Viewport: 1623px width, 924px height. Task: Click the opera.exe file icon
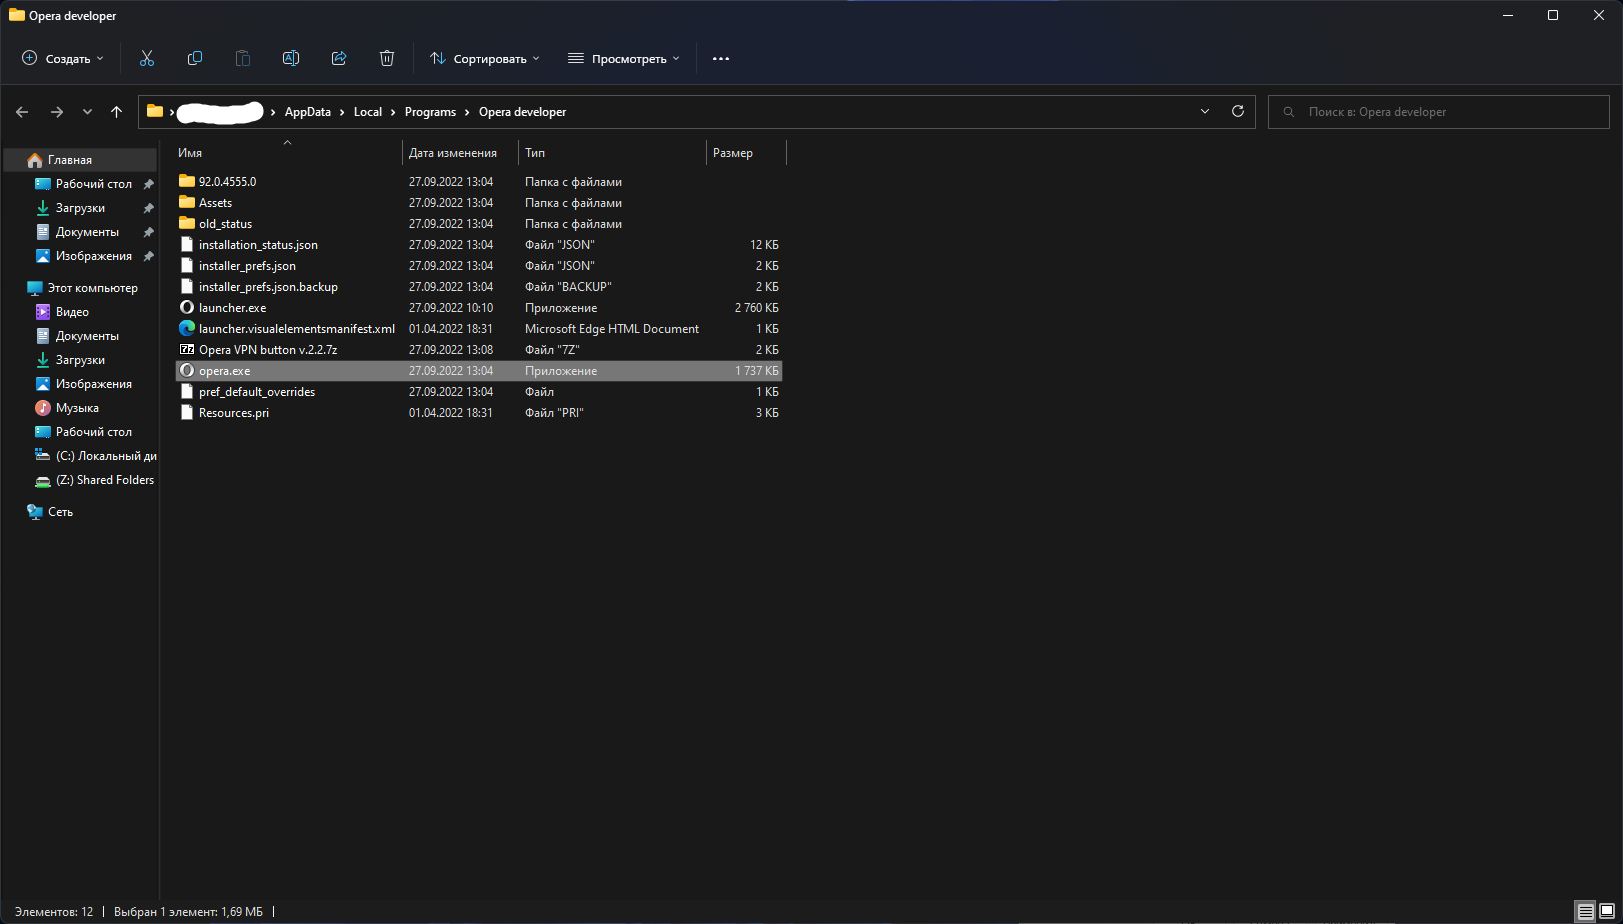186,371
